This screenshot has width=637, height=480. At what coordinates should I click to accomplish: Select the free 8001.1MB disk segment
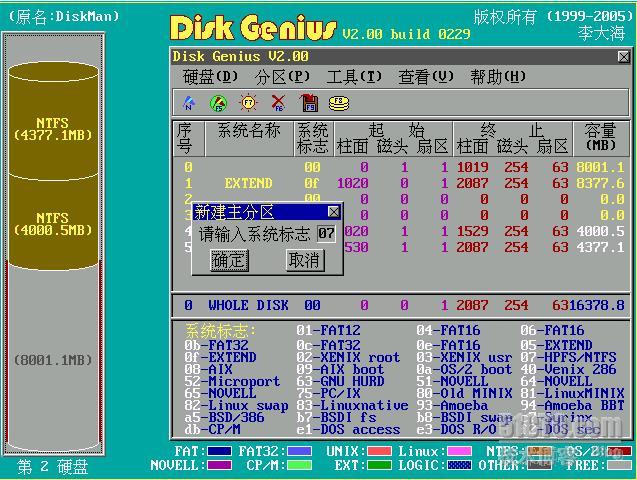(53, 360)
